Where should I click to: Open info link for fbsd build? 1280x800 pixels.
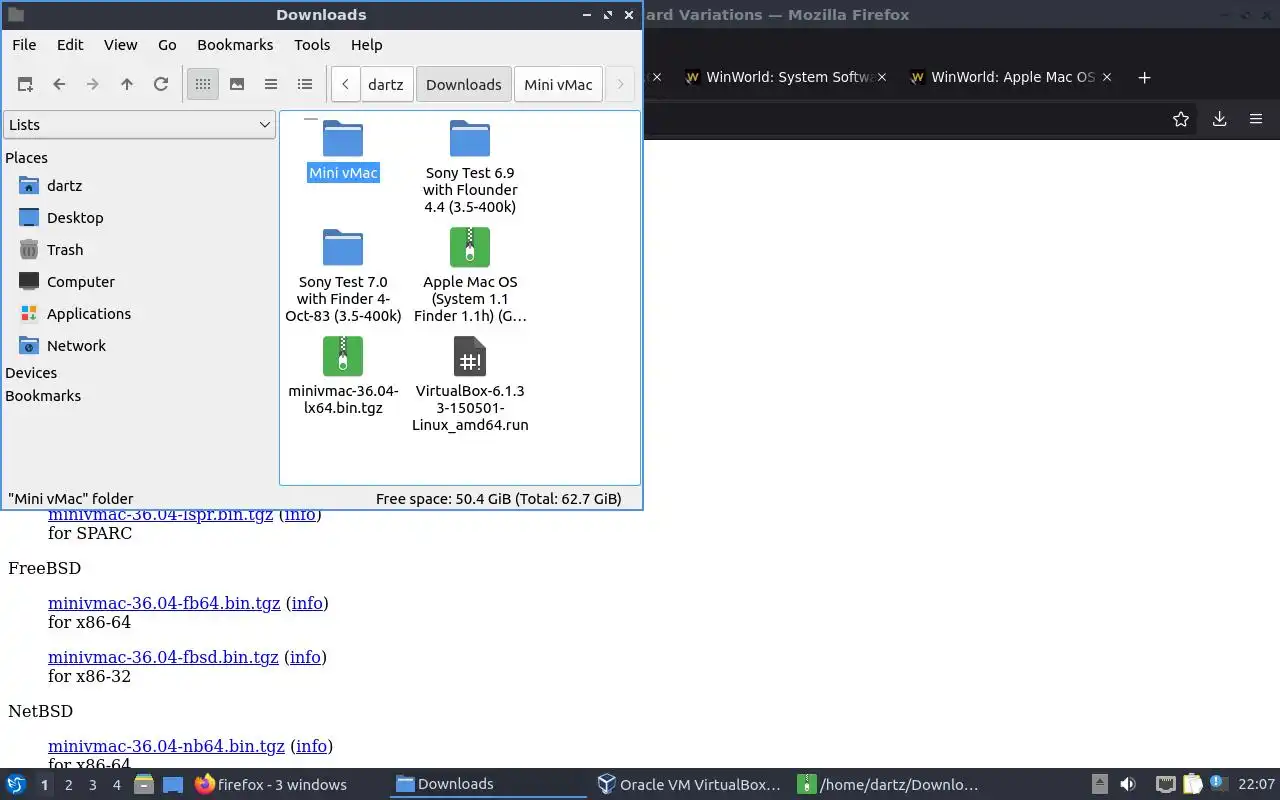click(305, 657)
